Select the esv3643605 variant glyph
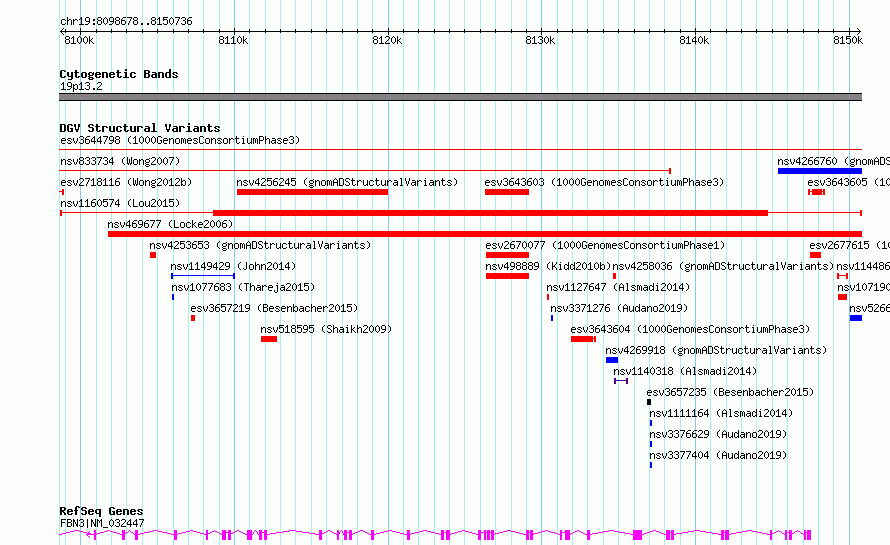The height and width of the screenshot is (545, 890). [816, 192]
